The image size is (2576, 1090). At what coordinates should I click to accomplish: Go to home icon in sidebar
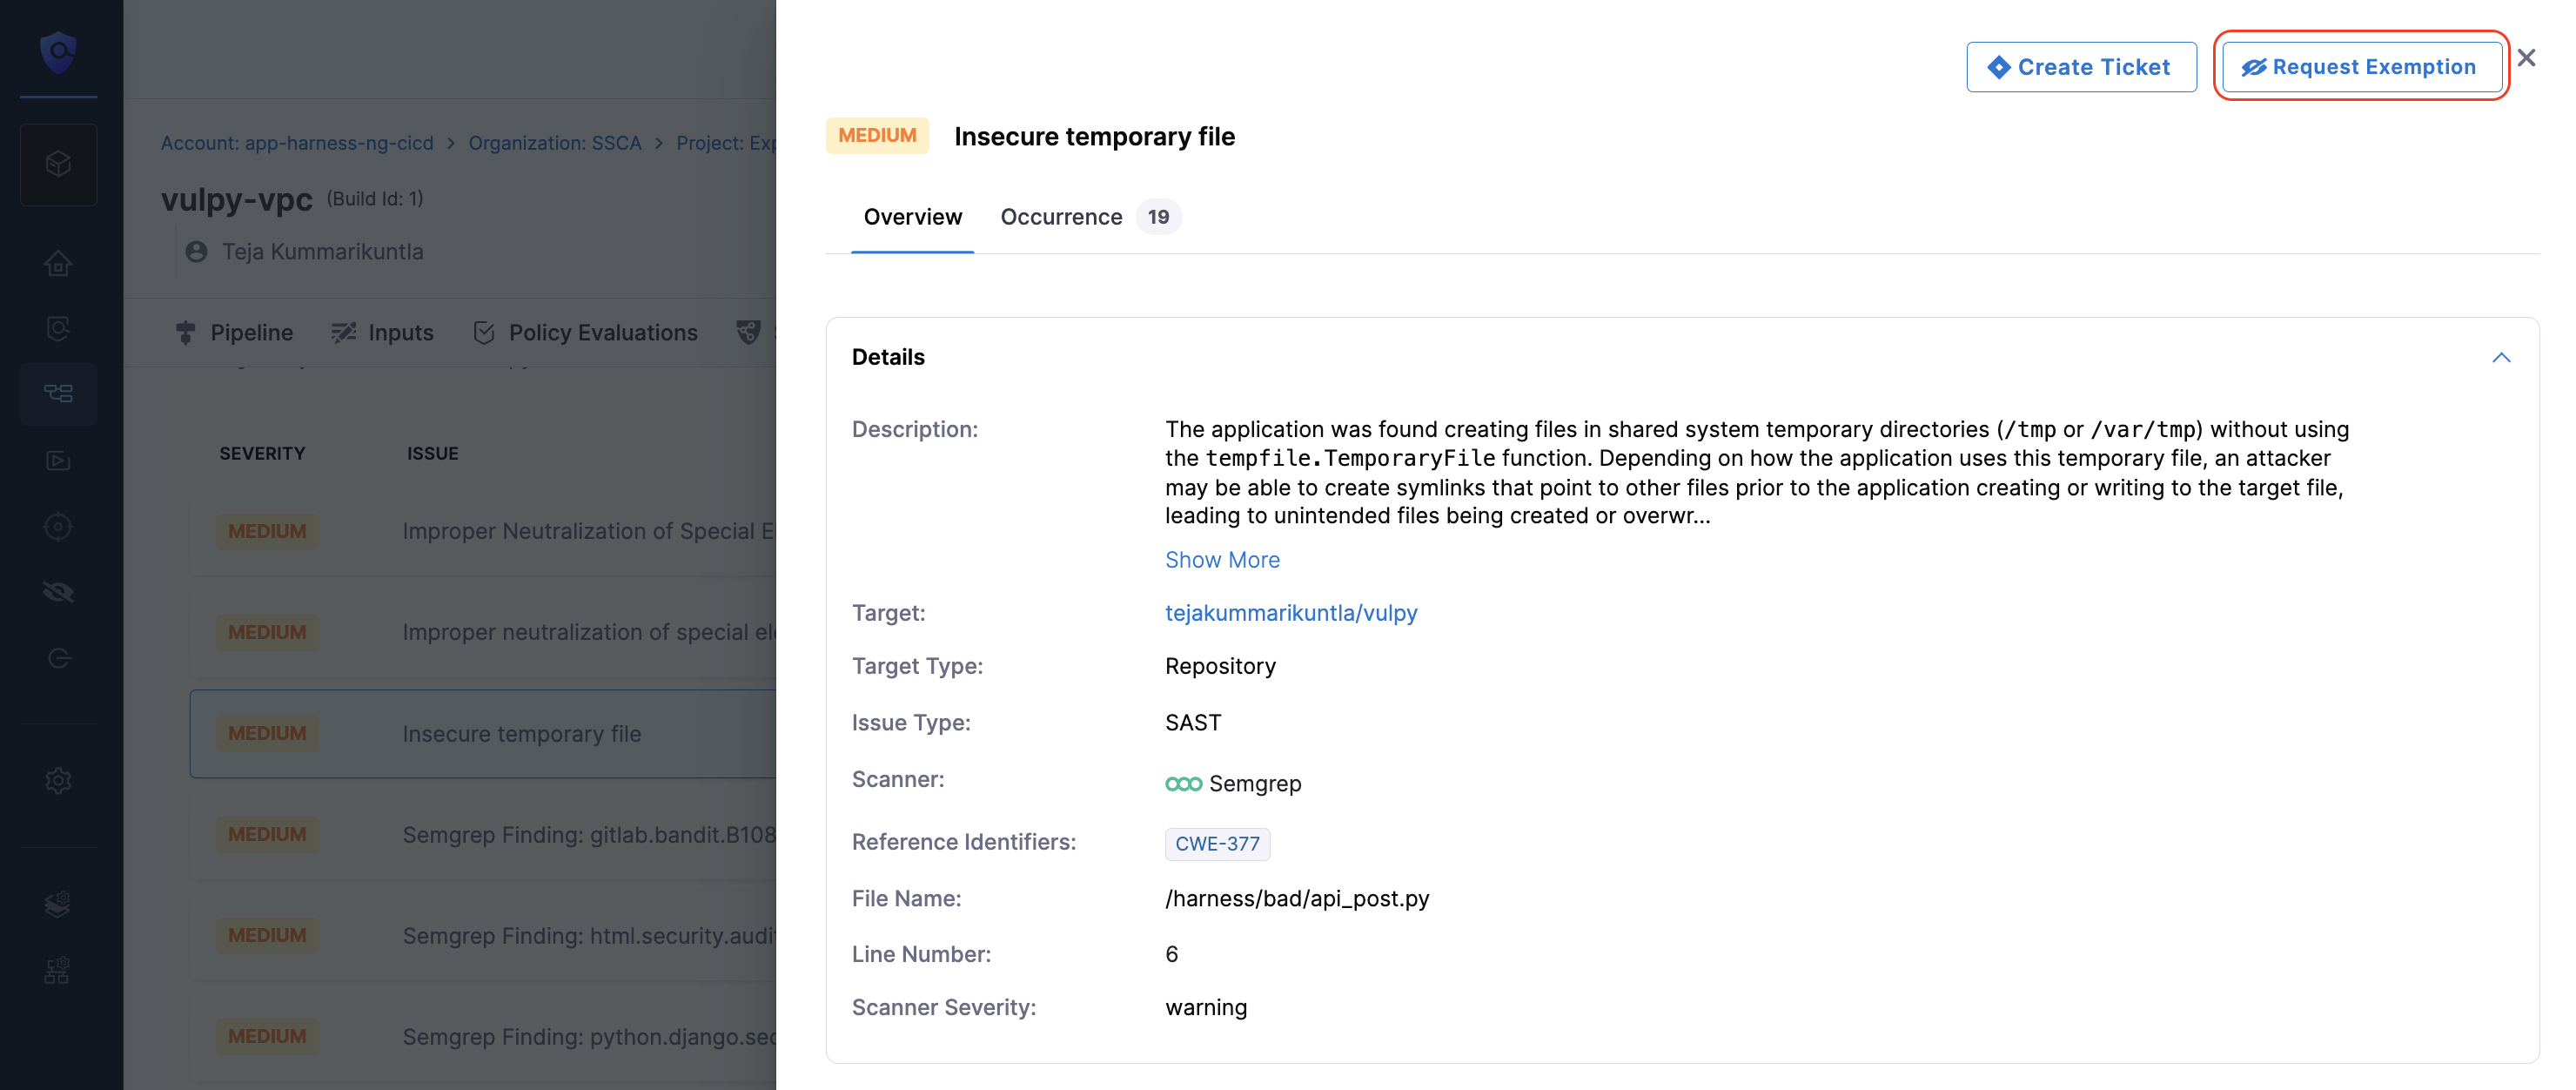[58, 263]
